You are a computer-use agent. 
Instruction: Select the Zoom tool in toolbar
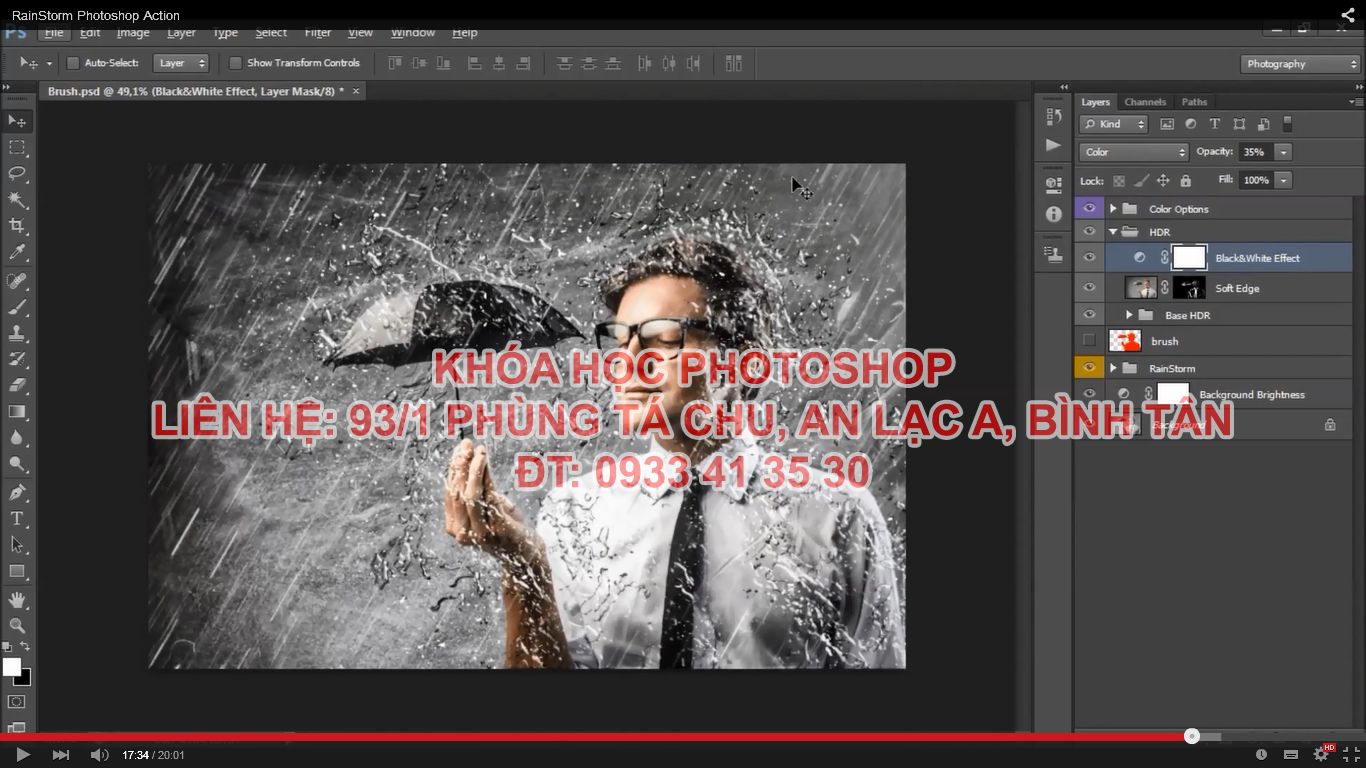click(17, 625)
